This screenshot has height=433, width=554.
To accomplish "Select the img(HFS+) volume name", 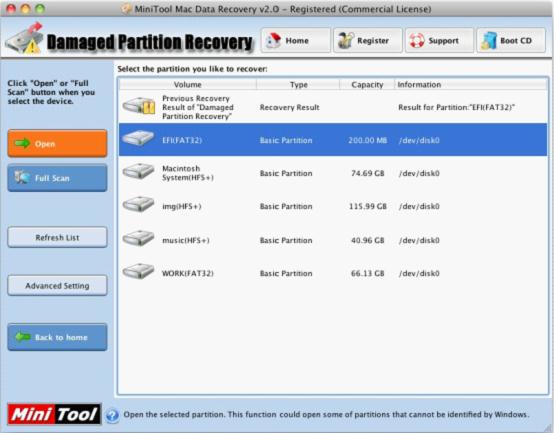I will [x=182, y=206].
